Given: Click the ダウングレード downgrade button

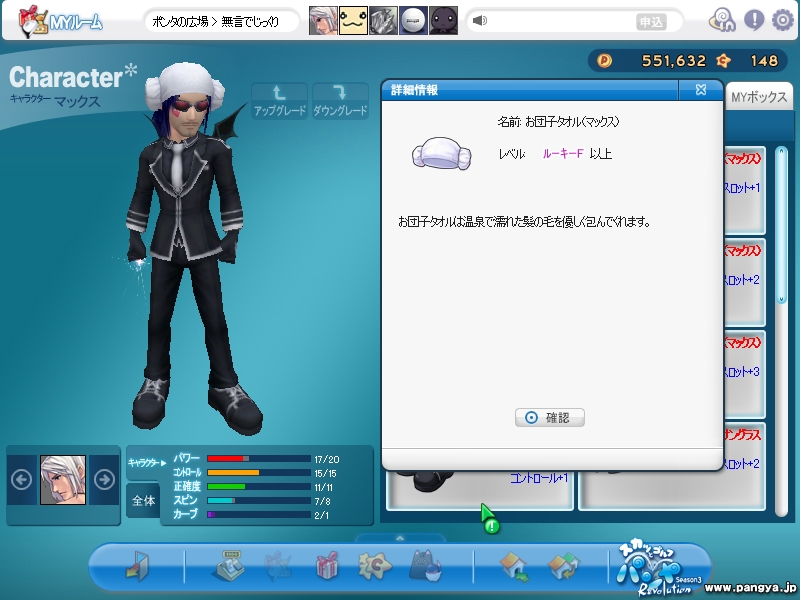Looking at the screenshot, I should click(x=340, y=101).
